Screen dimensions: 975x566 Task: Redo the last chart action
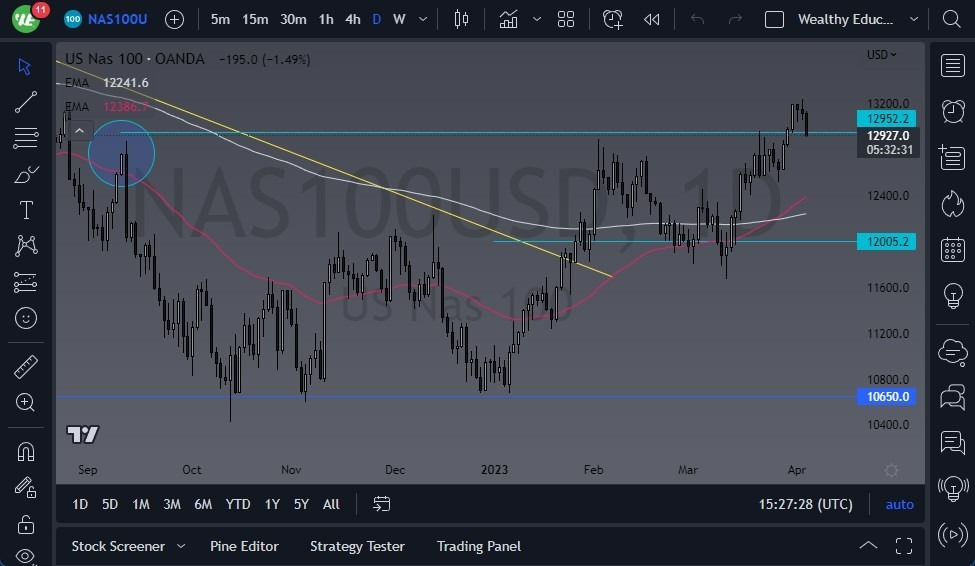tap(735, 19)
